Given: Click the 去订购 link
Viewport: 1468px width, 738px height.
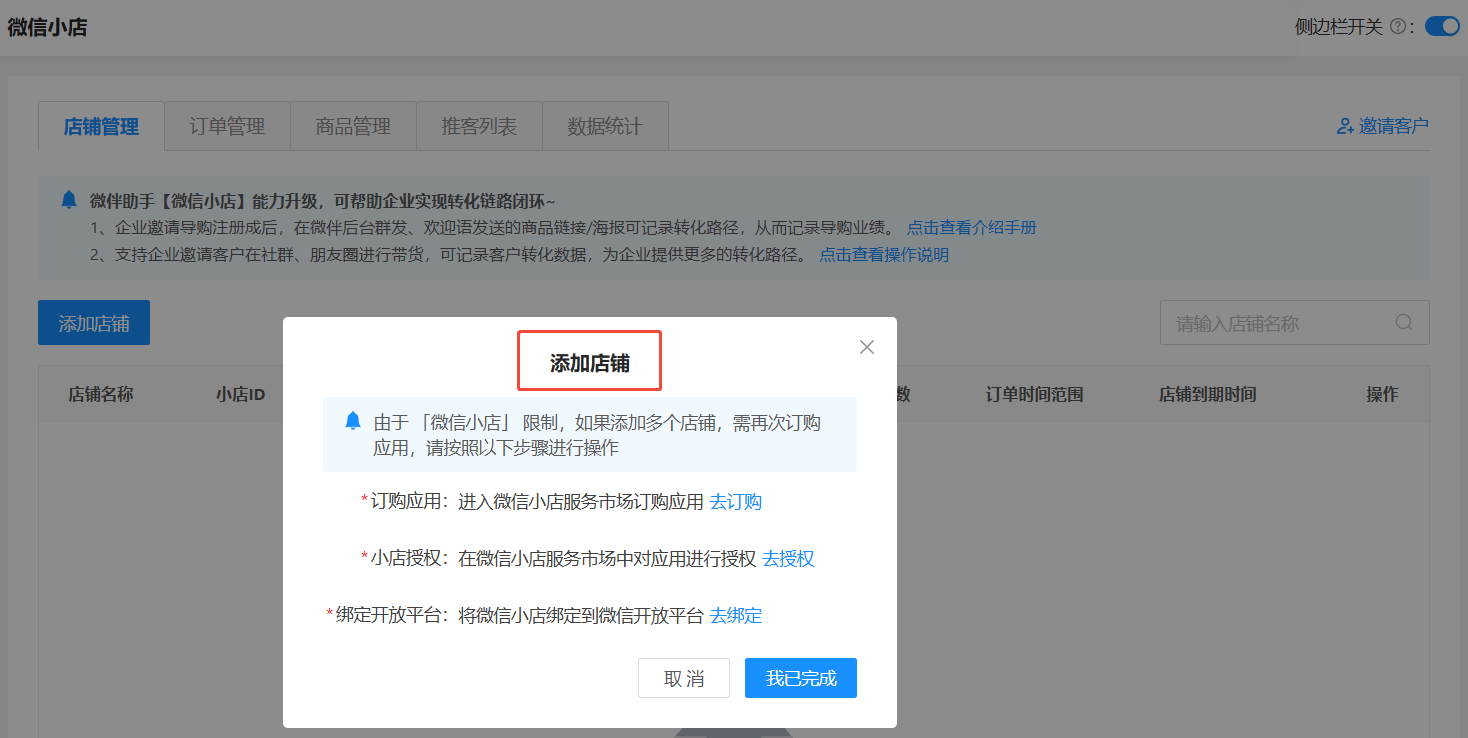Looking at the screenshot, I should pos(735,502).
